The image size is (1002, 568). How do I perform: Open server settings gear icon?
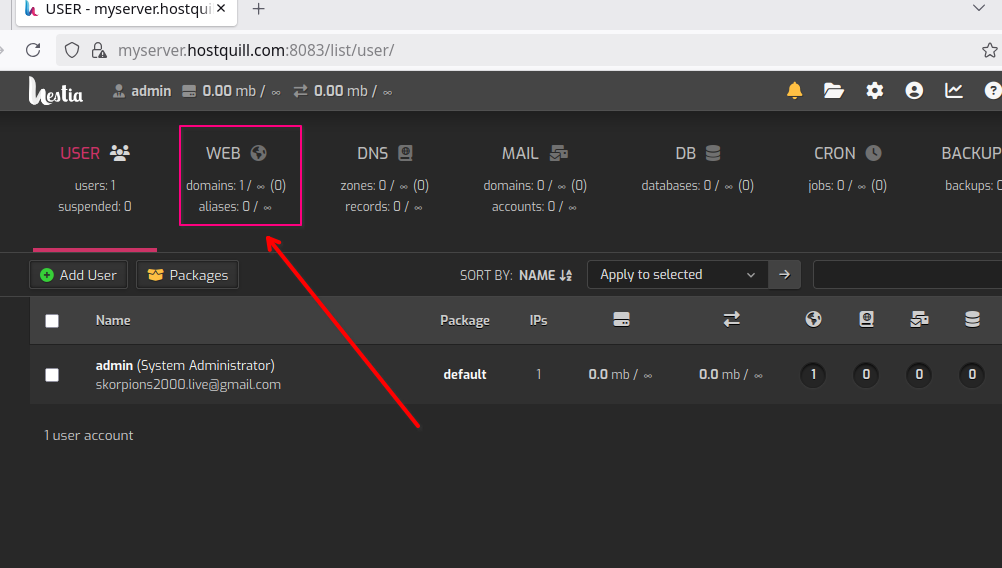pyautogui.click(x=875, y=91)
